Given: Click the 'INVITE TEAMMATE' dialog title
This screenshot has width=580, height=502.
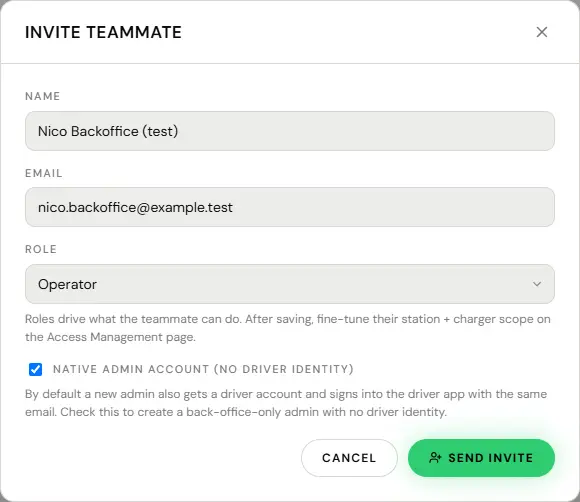Looking at the screenshot, I should (x=103, y=32).
